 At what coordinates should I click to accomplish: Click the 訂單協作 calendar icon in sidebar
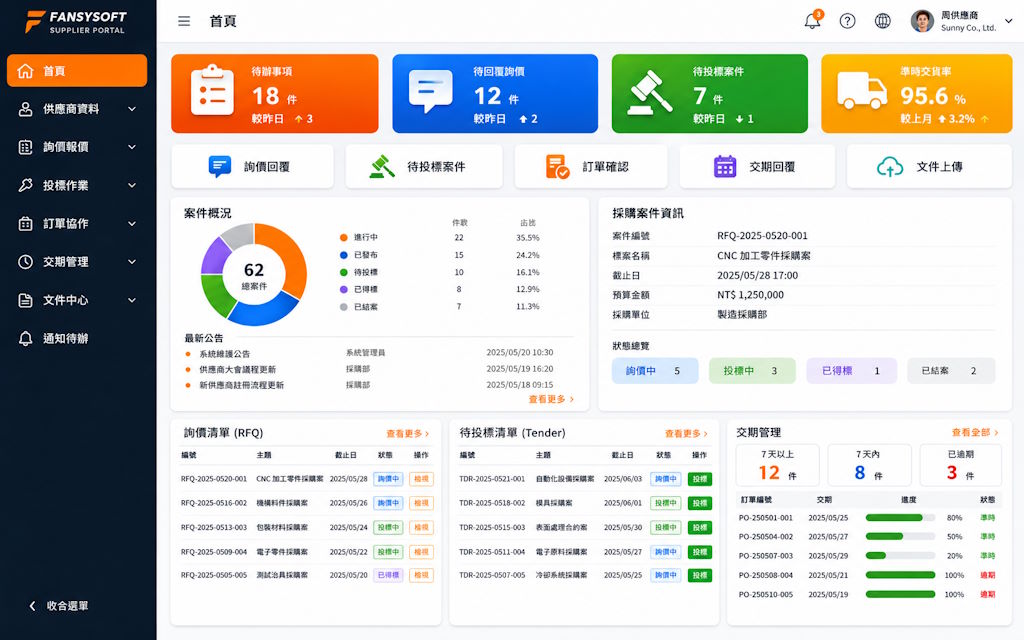(25, 223)
